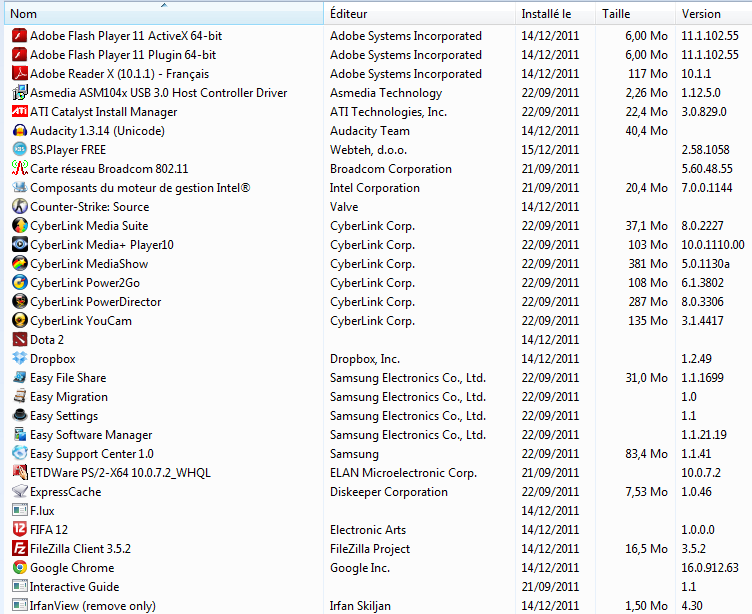Viewport: 752px width, 614px height.
Task: Select the Easy Support Center icon
Action: [x=20, y=454]
